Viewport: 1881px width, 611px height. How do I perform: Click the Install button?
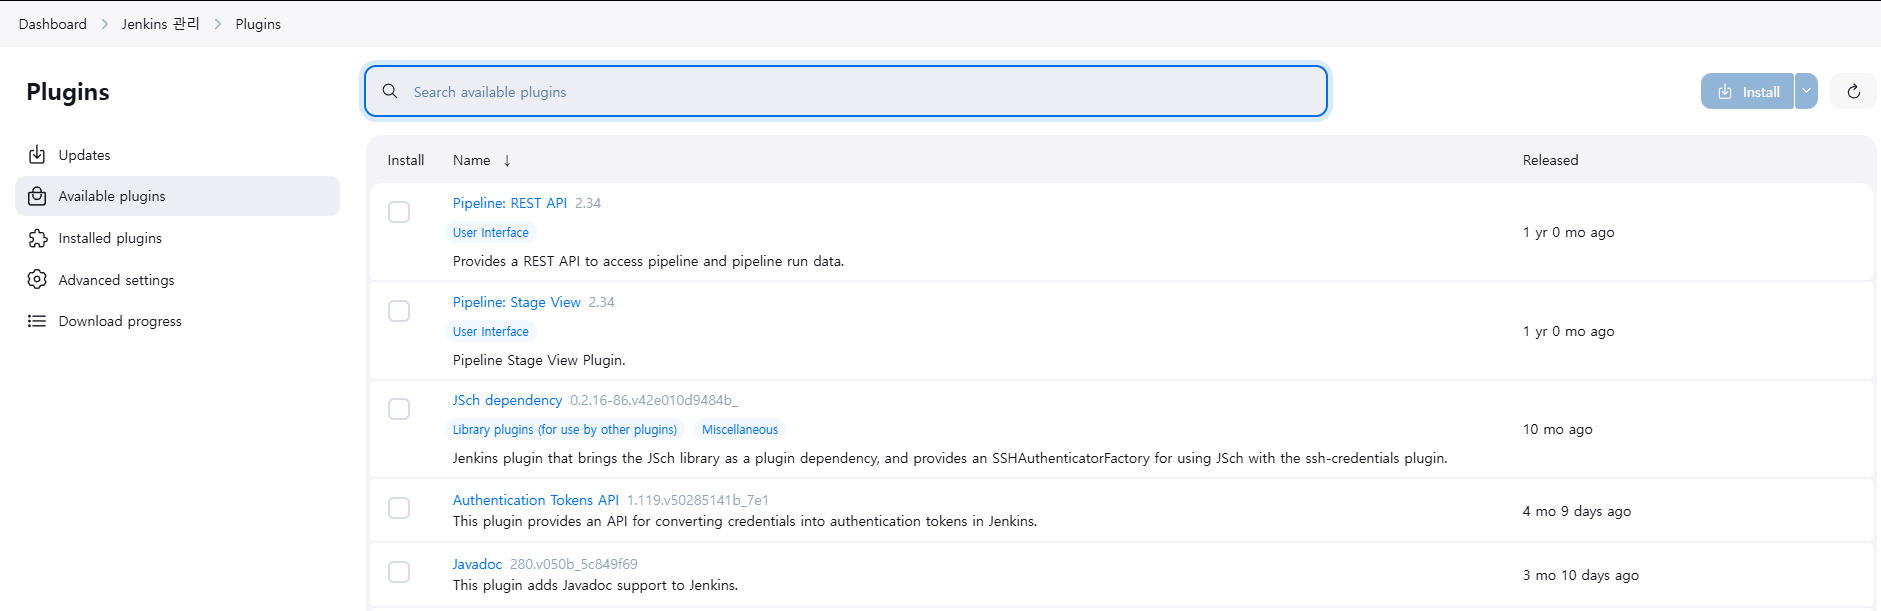click(1748, 91)
